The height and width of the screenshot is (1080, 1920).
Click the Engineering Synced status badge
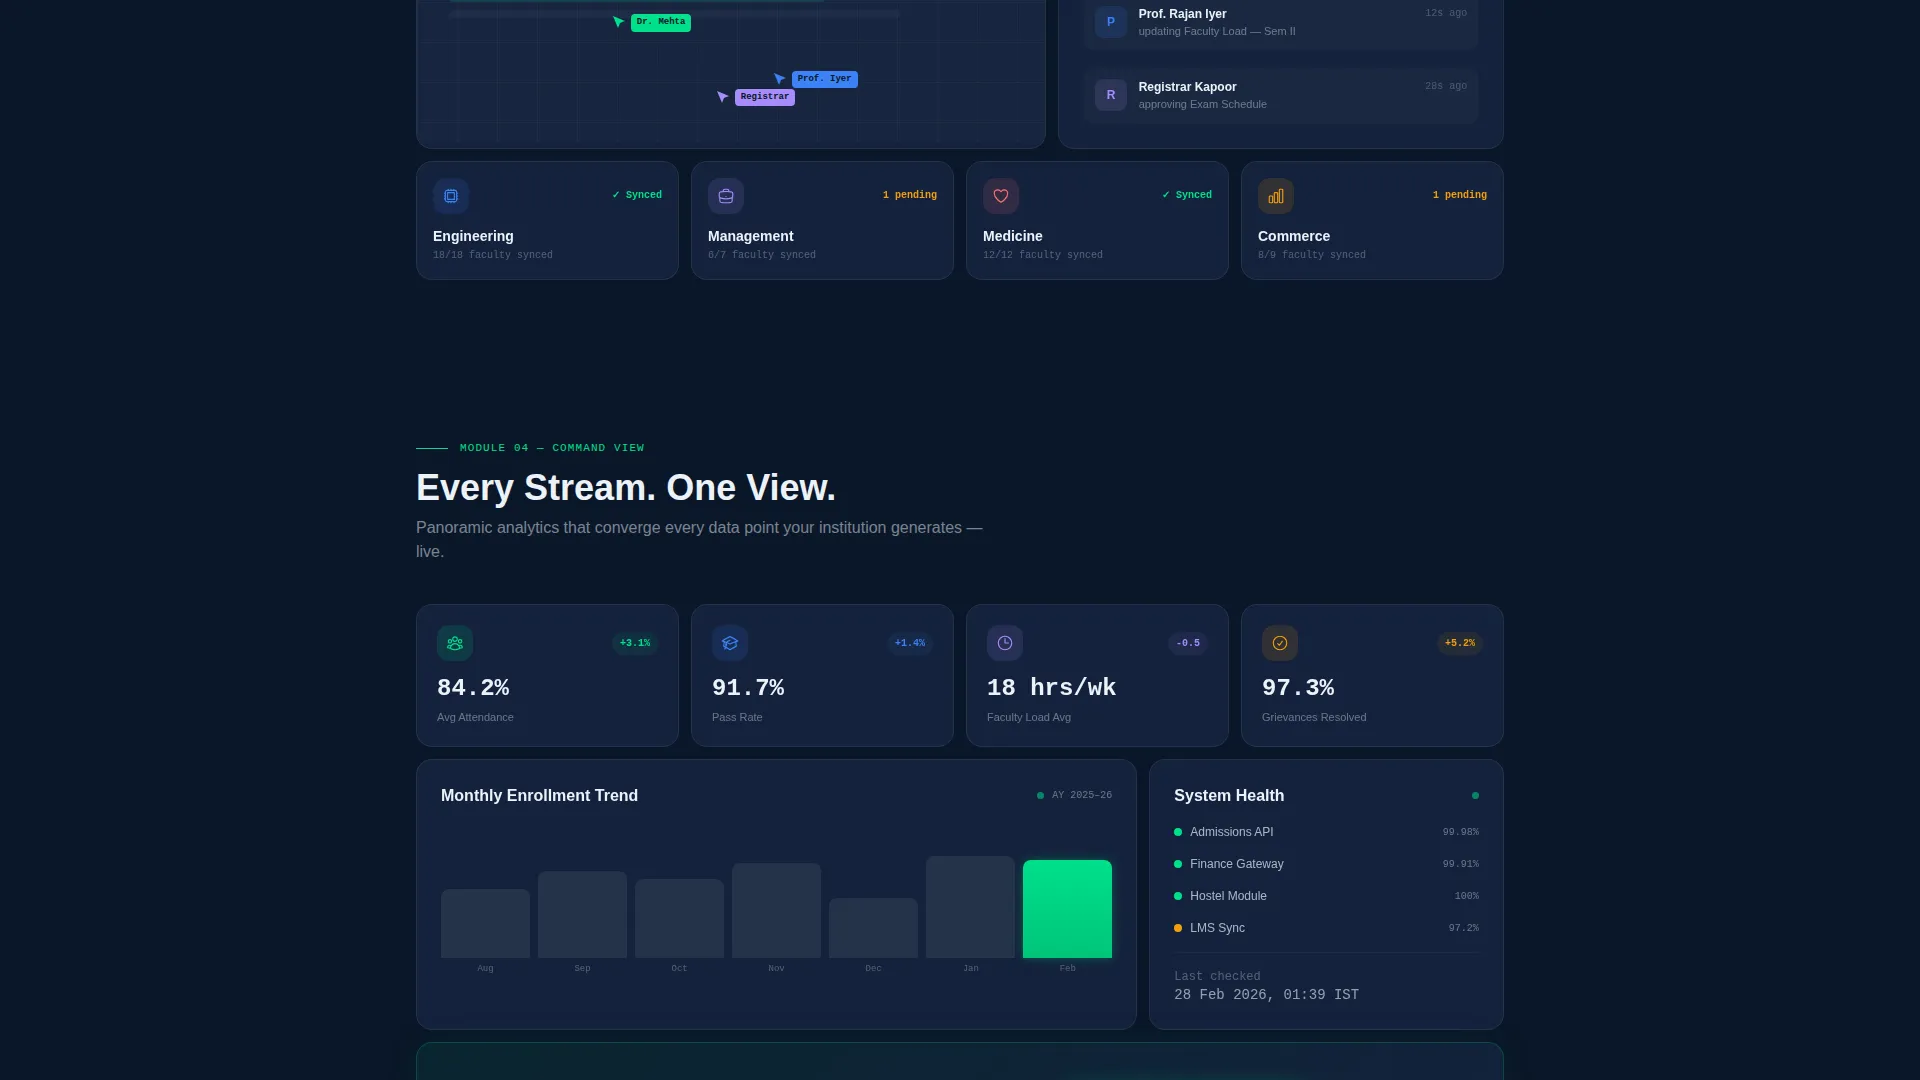point(637,195)
